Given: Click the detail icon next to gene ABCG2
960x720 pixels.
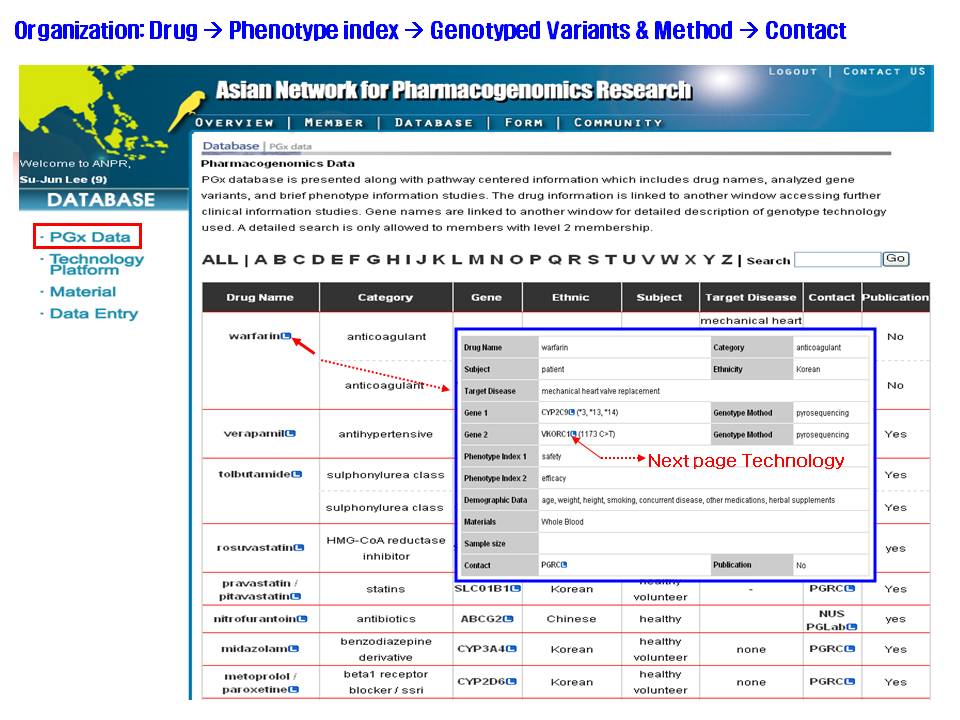Looking at the screenshot, I should 508,619.
